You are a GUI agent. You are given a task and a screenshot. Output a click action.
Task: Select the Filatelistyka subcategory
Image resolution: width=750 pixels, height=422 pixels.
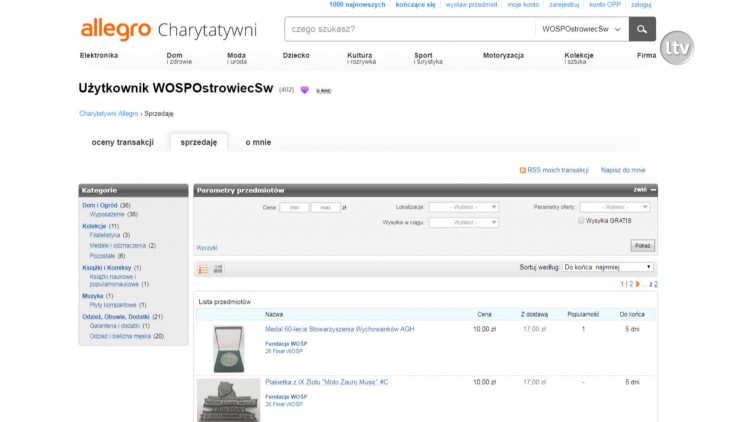[105, 235]
